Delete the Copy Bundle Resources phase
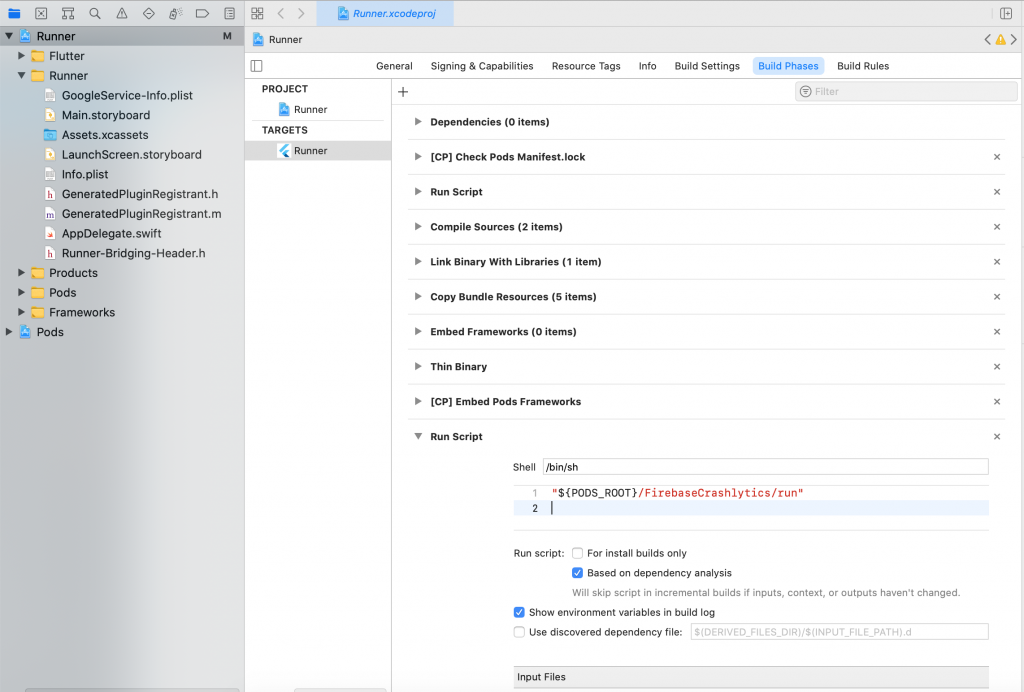Screen dimensions: 1024x692 (997, 296)
